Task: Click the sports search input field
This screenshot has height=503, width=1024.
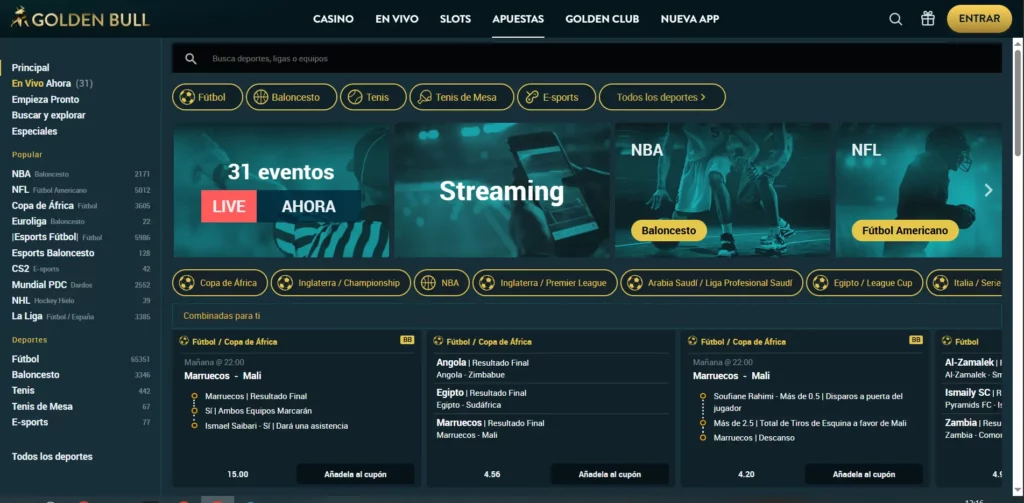Action: pyautogui.click(x=586, y=59)
